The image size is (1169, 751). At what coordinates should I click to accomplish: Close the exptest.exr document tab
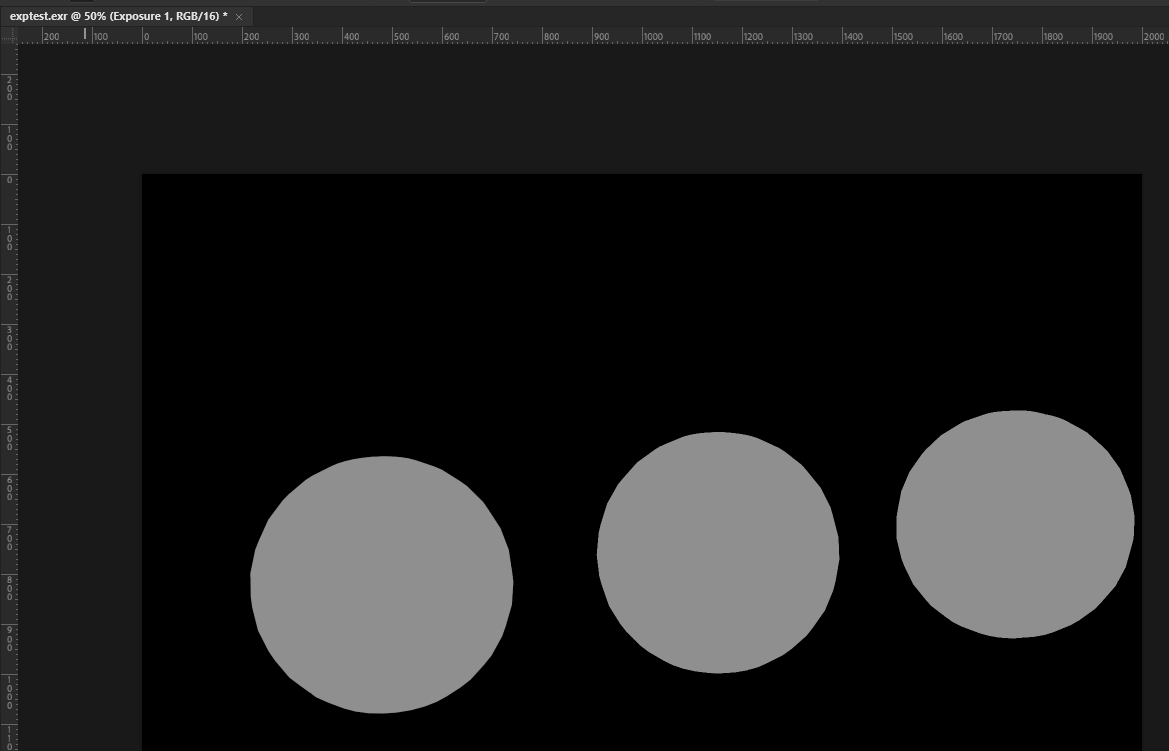(x=239, y=16)
